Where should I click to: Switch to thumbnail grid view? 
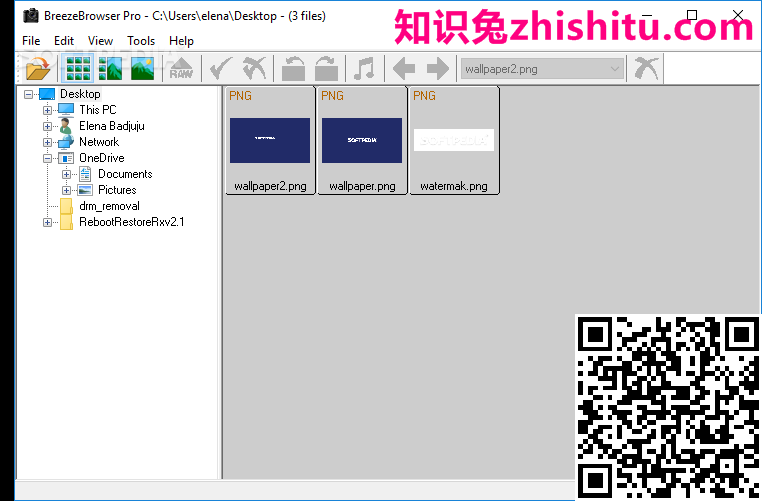(78, 69)
